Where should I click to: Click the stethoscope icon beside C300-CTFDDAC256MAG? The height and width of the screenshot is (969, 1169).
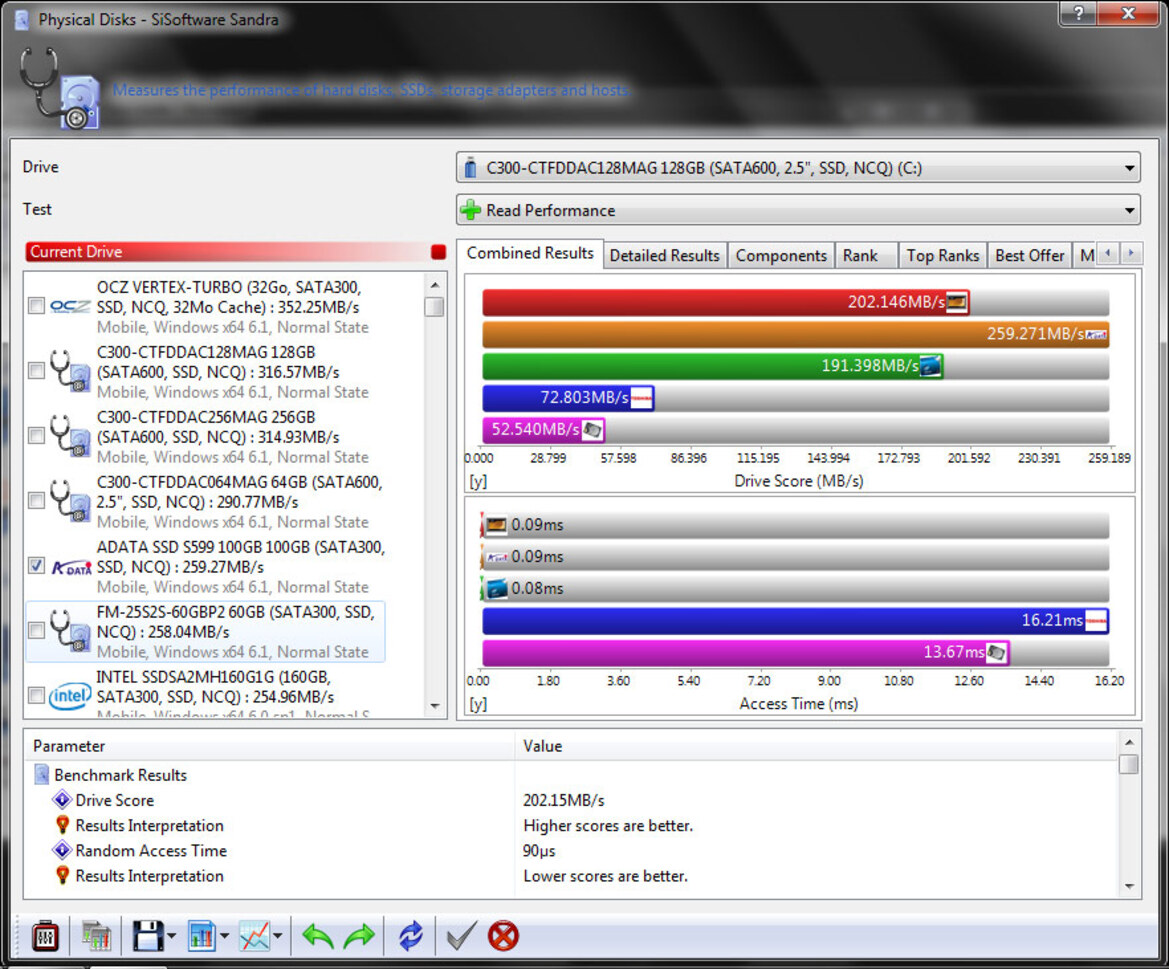tap(70, 436)
